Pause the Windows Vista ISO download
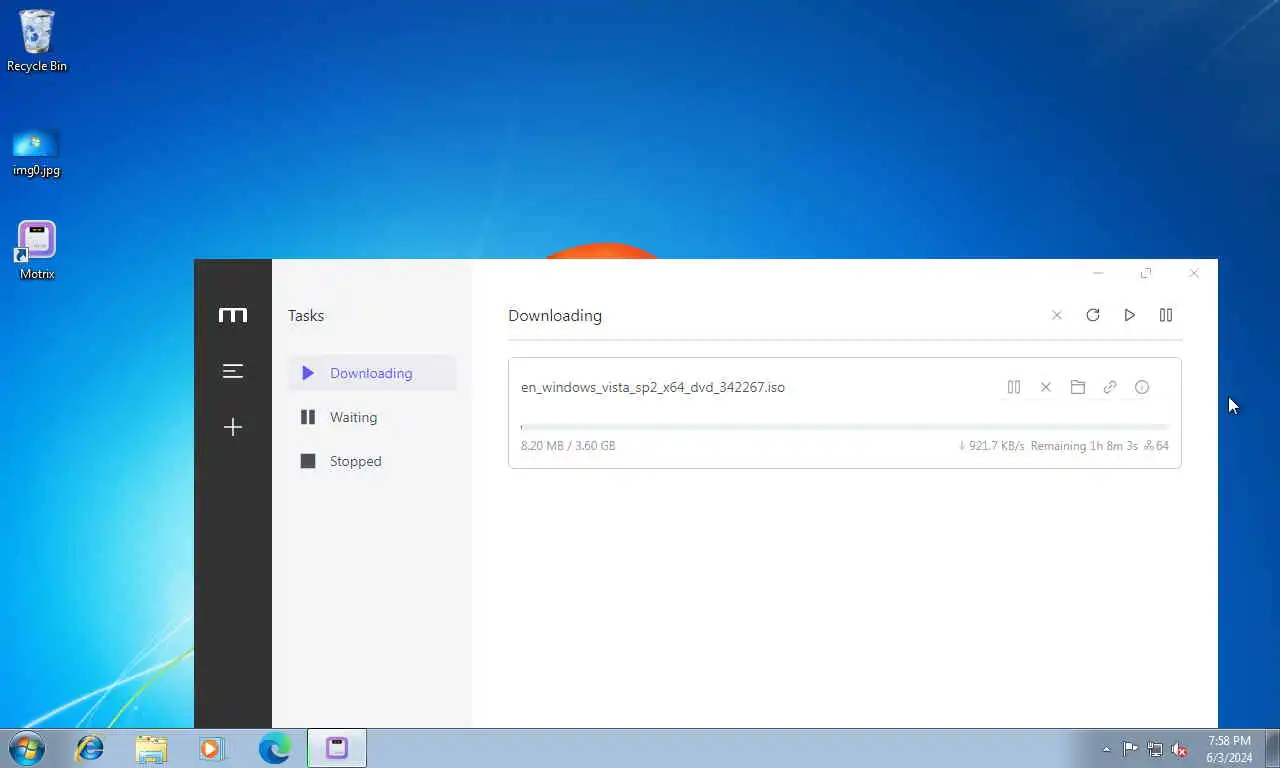This screenshot has width=1280, height=768. [1014, 387]
